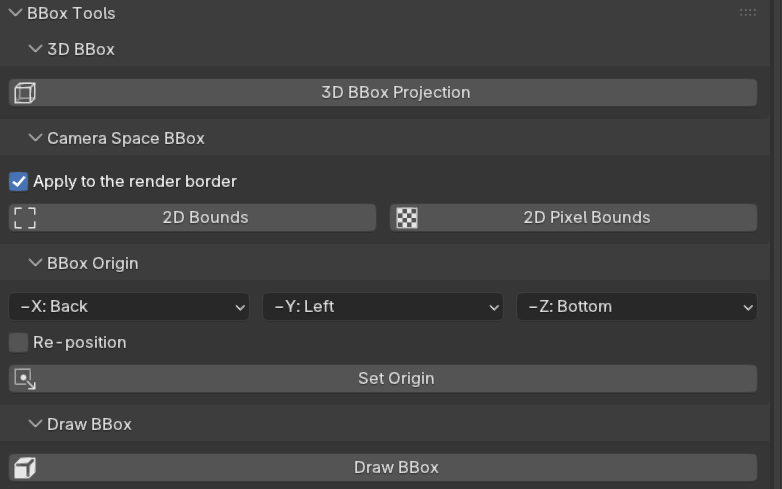
Task: Click the Draw BBox solid cube icon
Action: [25, 468]
